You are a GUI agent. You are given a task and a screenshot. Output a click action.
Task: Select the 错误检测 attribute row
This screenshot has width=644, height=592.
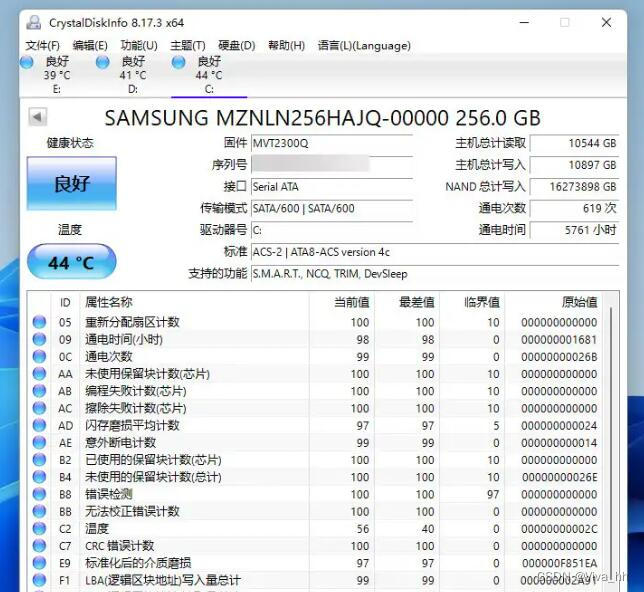pos(316,494)
